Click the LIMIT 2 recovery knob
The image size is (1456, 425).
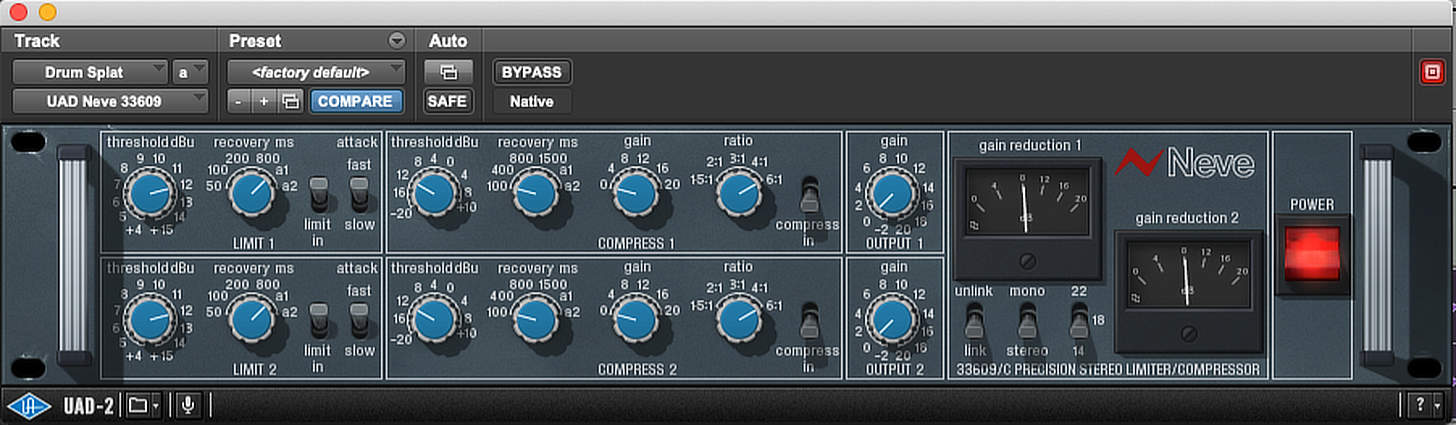252,319
